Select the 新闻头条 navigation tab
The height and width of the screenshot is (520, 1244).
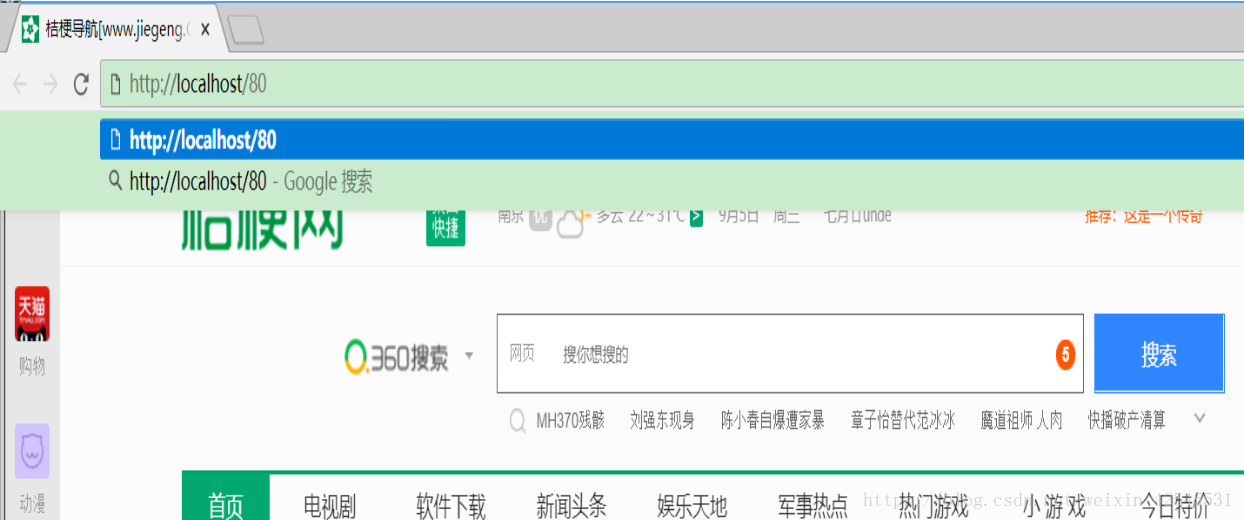tap(571, 504)
